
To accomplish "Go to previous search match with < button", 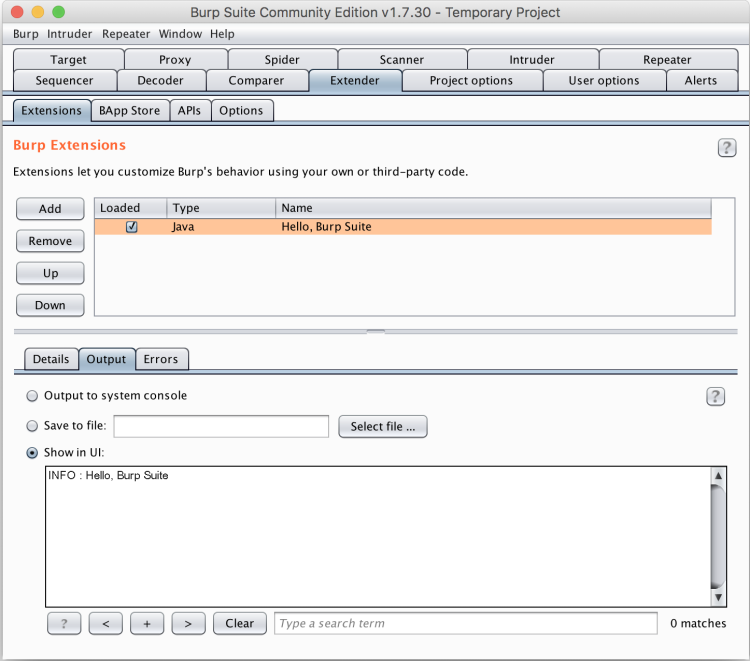I will (106, 624).
